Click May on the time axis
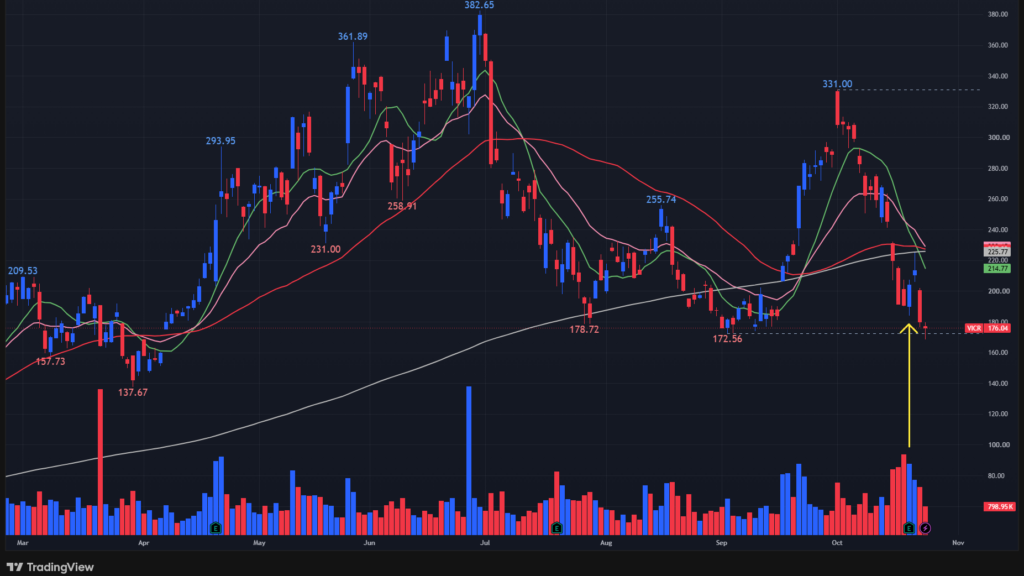The height and width of the screenshot is (576, 1024). point(259,543)
